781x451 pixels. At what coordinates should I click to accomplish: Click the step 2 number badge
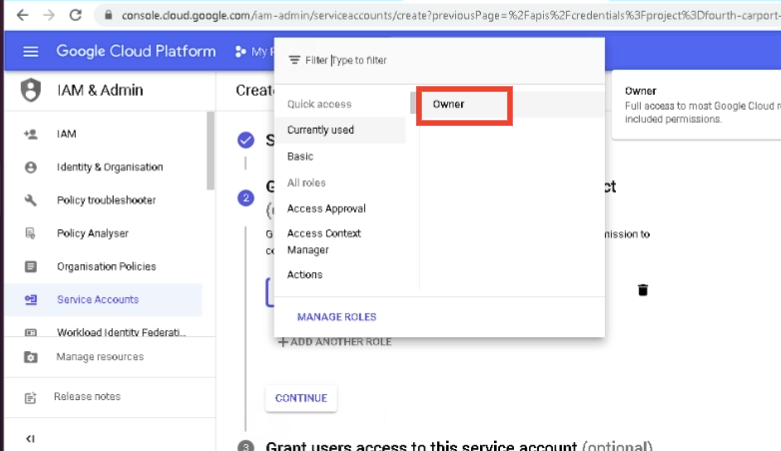pos(246,198)
